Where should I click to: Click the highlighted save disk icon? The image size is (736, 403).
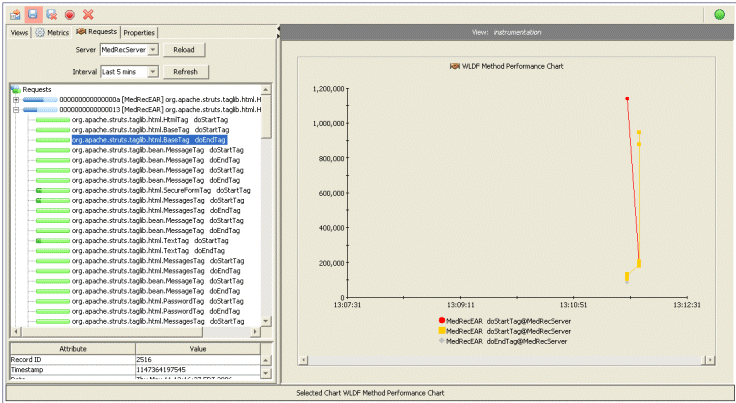34,15
